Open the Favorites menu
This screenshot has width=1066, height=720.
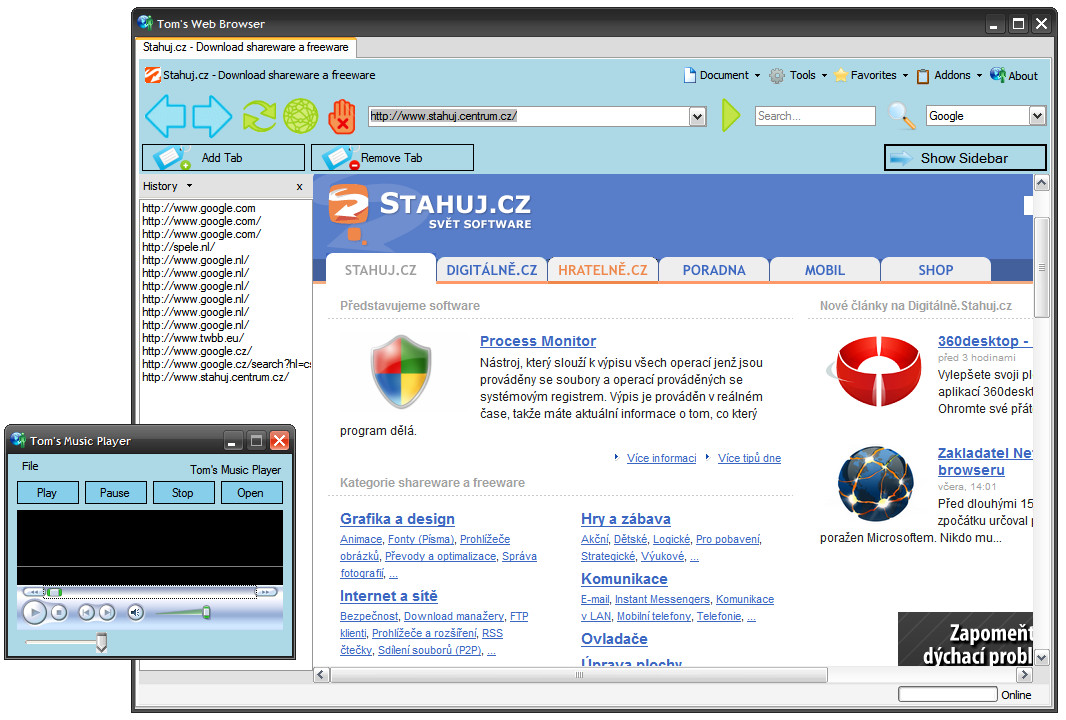[x=871, y=75]
